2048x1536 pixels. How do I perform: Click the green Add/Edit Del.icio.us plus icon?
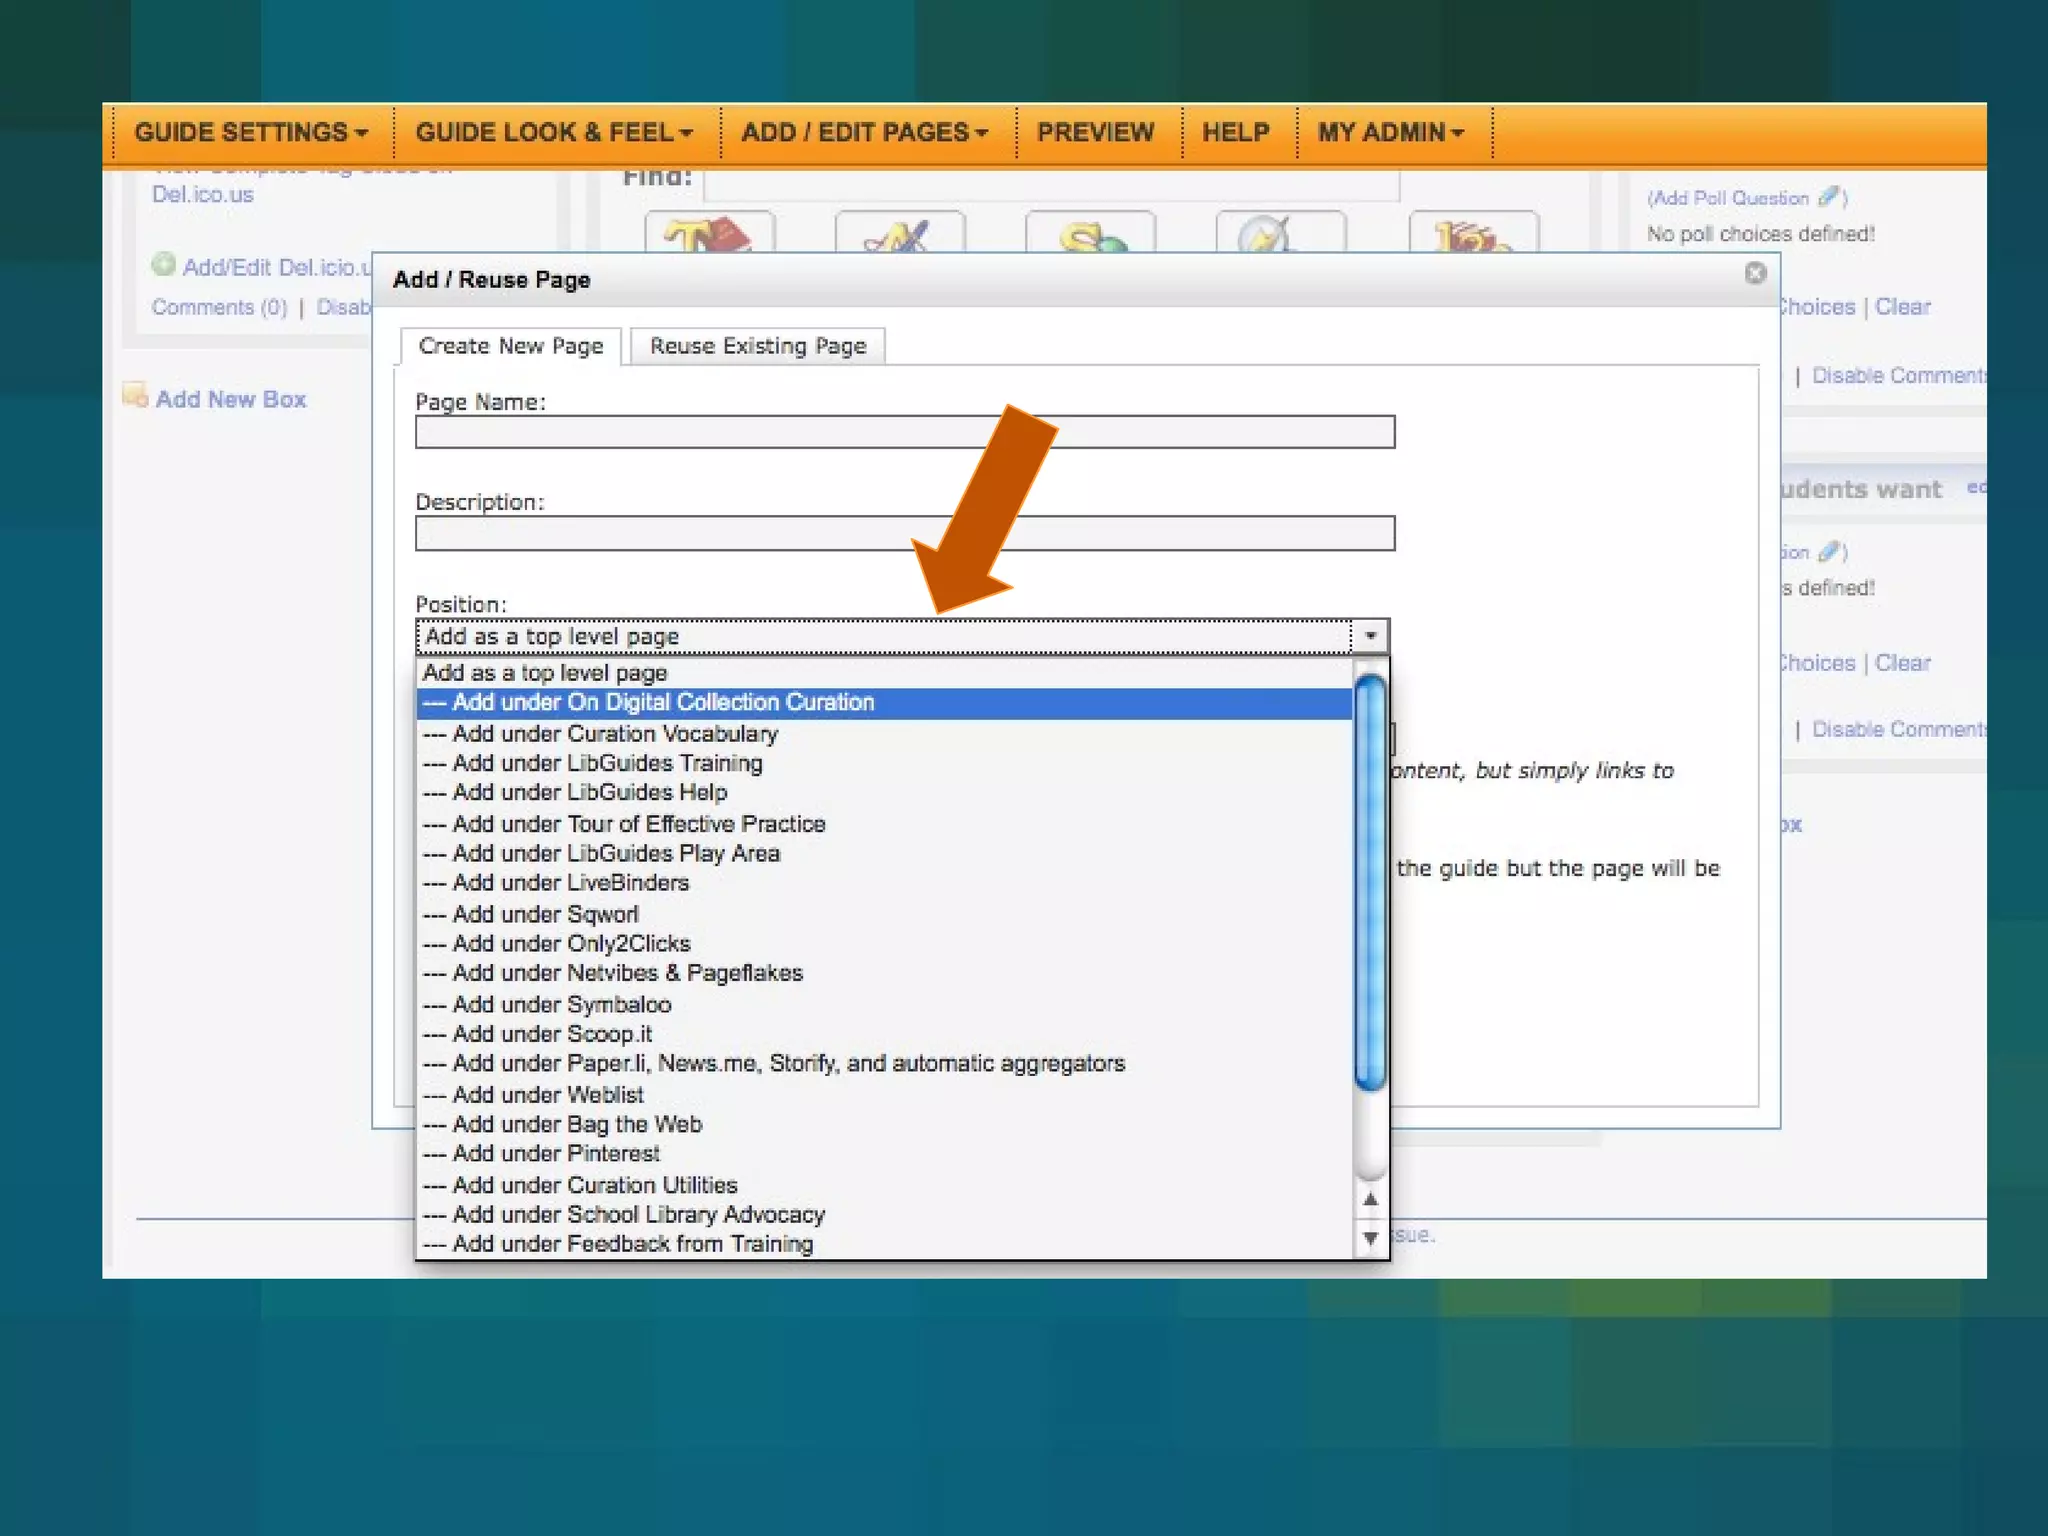pyautogui.click(x=163, y=265)
